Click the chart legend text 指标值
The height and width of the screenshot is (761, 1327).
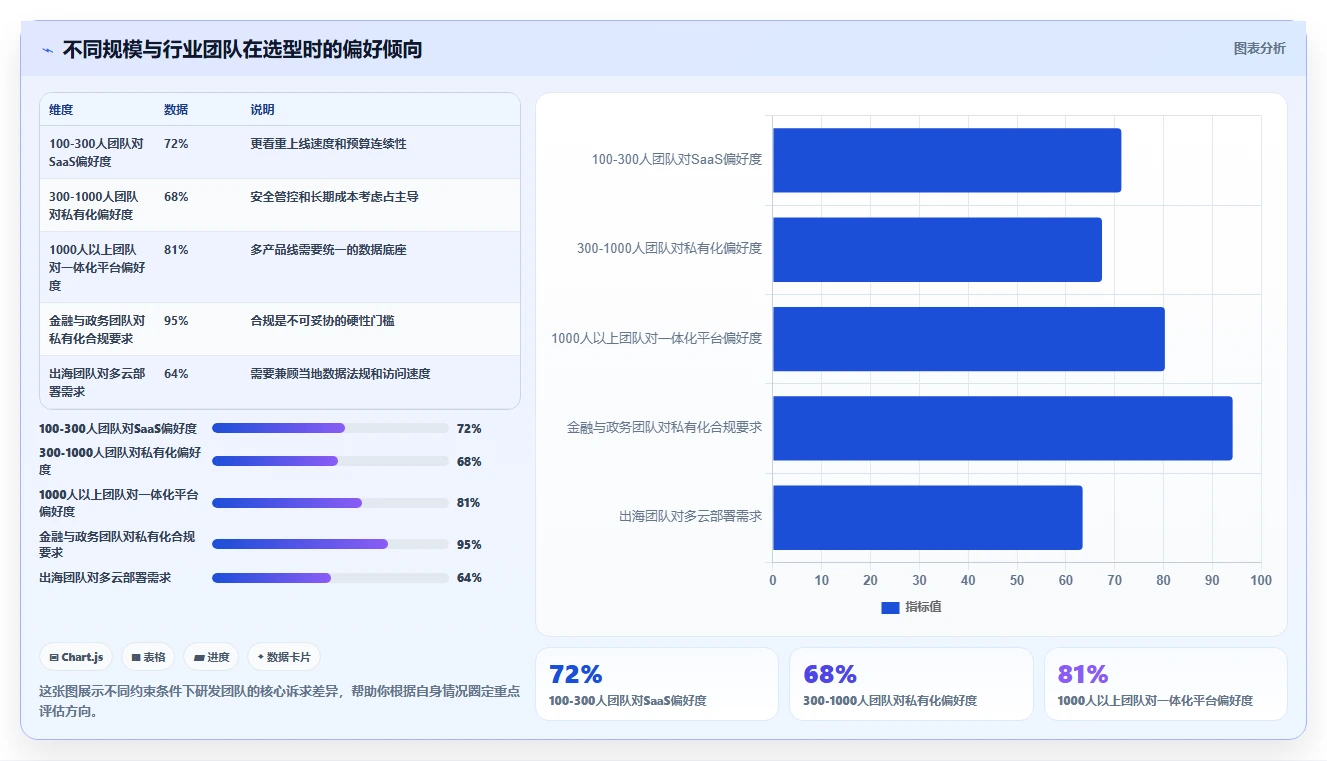tap(923, 607)
